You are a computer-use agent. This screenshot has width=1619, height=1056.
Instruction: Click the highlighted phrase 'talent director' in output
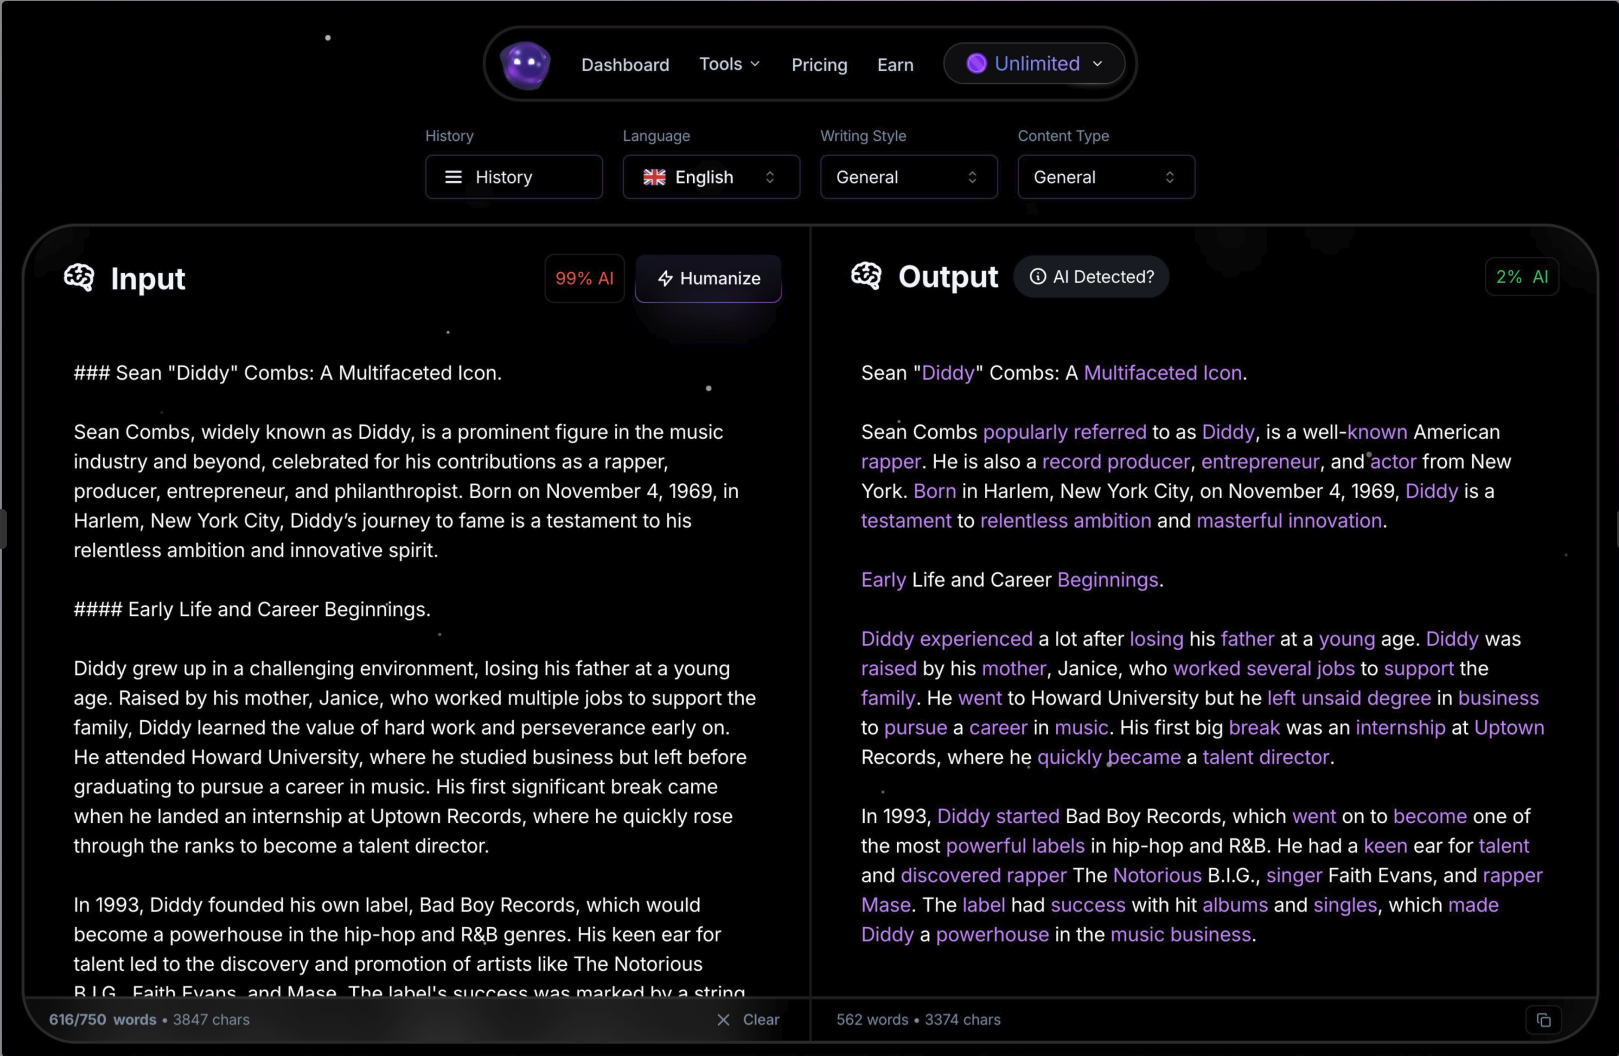coord(1265,757)
